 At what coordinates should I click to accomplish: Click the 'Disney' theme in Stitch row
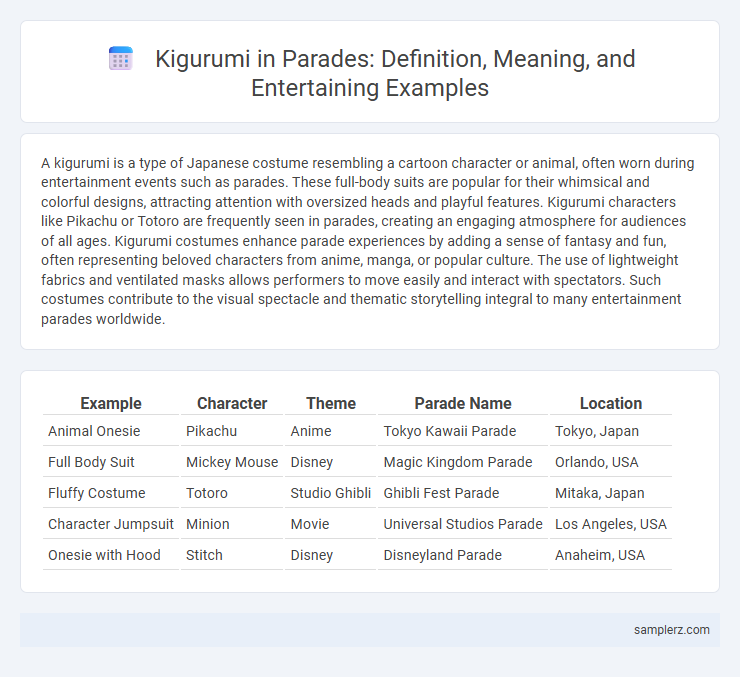click(330, 555)
